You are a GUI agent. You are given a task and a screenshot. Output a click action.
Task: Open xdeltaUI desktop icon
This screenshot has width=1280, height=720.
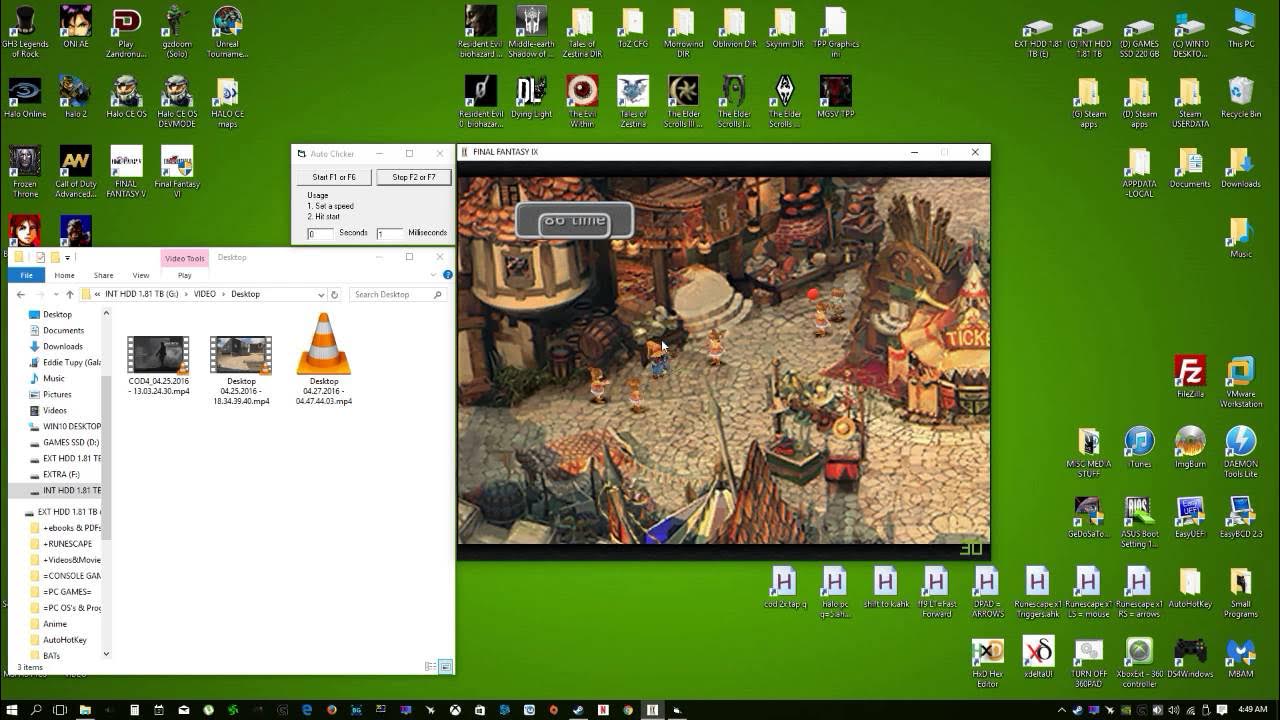(1038, 657)
